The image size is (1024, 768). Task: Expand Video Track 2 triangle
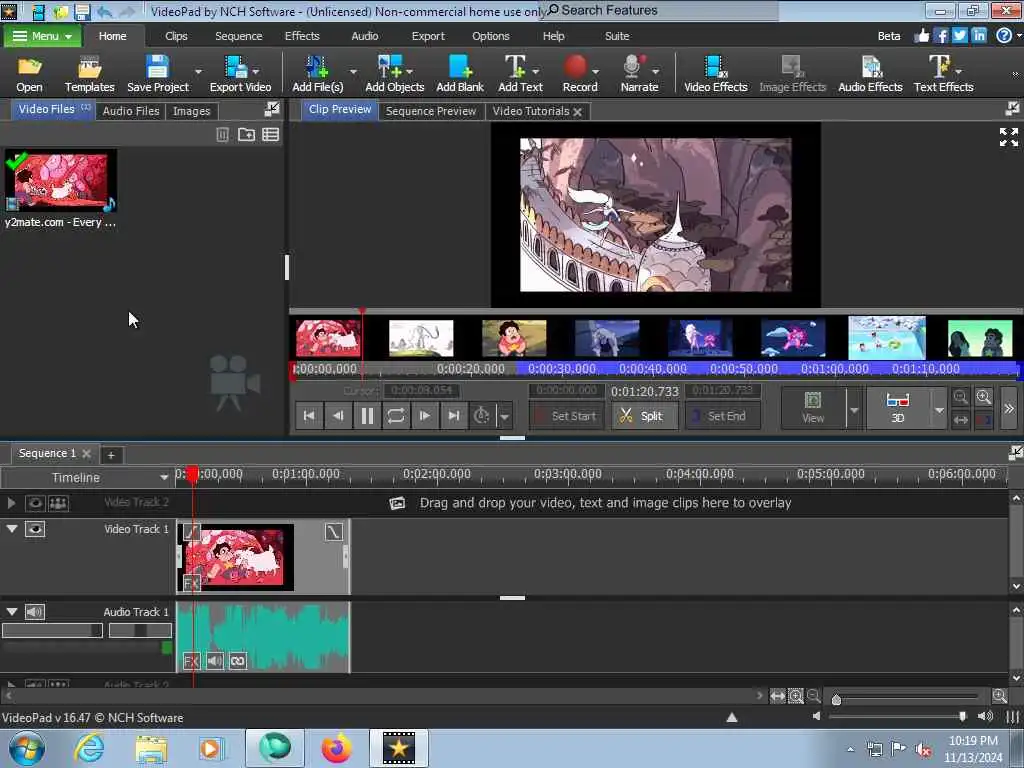(x=11, y=503)
